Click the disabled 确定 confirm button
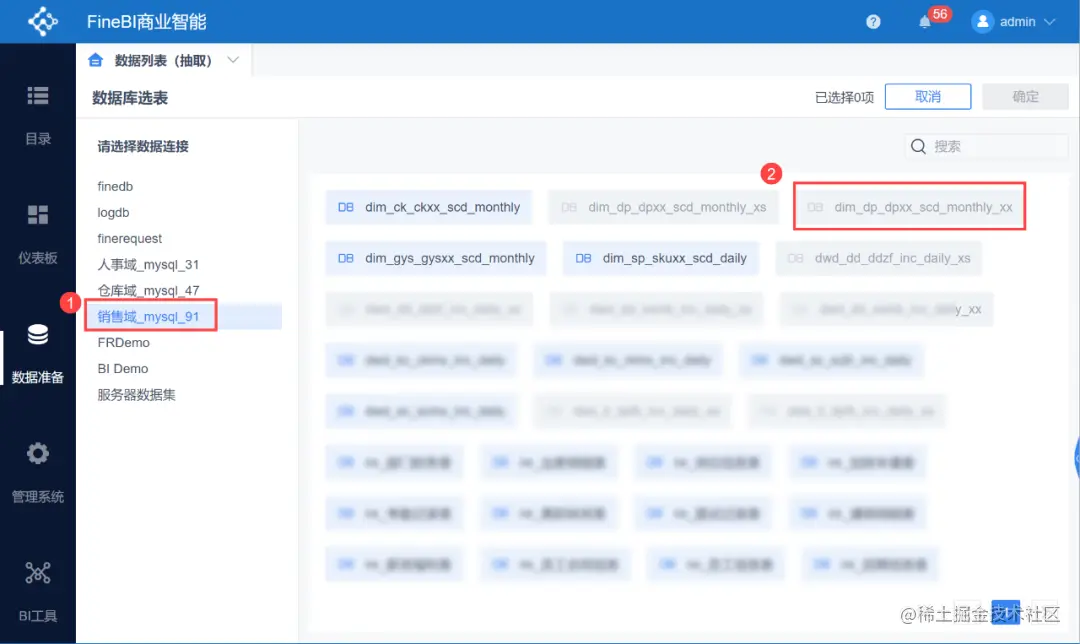The width and height of the screenshot is (1080, 644). pyautogui.click(x=1026, y=96)
